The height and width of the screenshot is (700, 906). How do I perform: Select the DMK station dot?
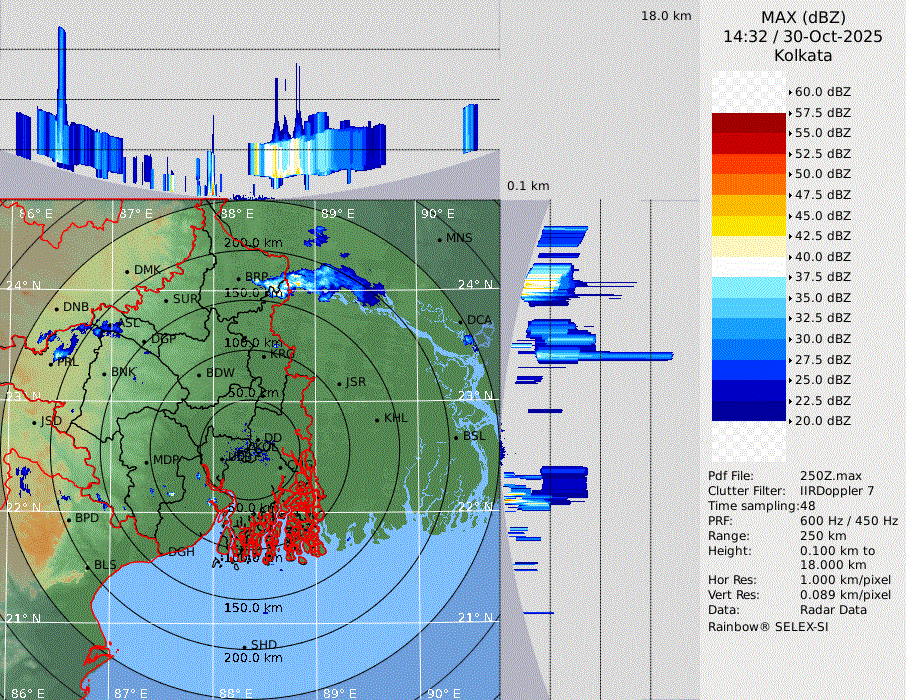[127, 271]
